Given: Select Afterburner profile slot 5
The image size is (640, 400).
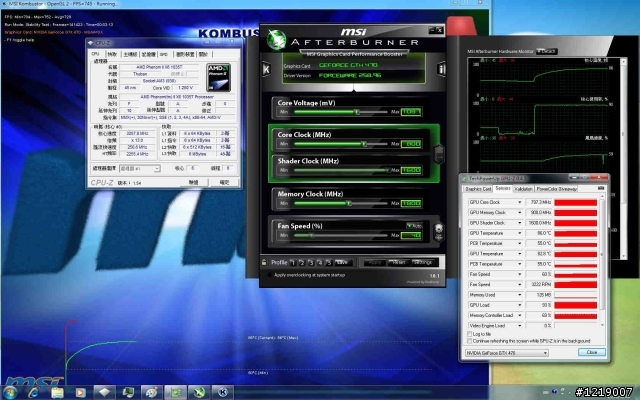Looking at the screenshot, I should 329,262.
